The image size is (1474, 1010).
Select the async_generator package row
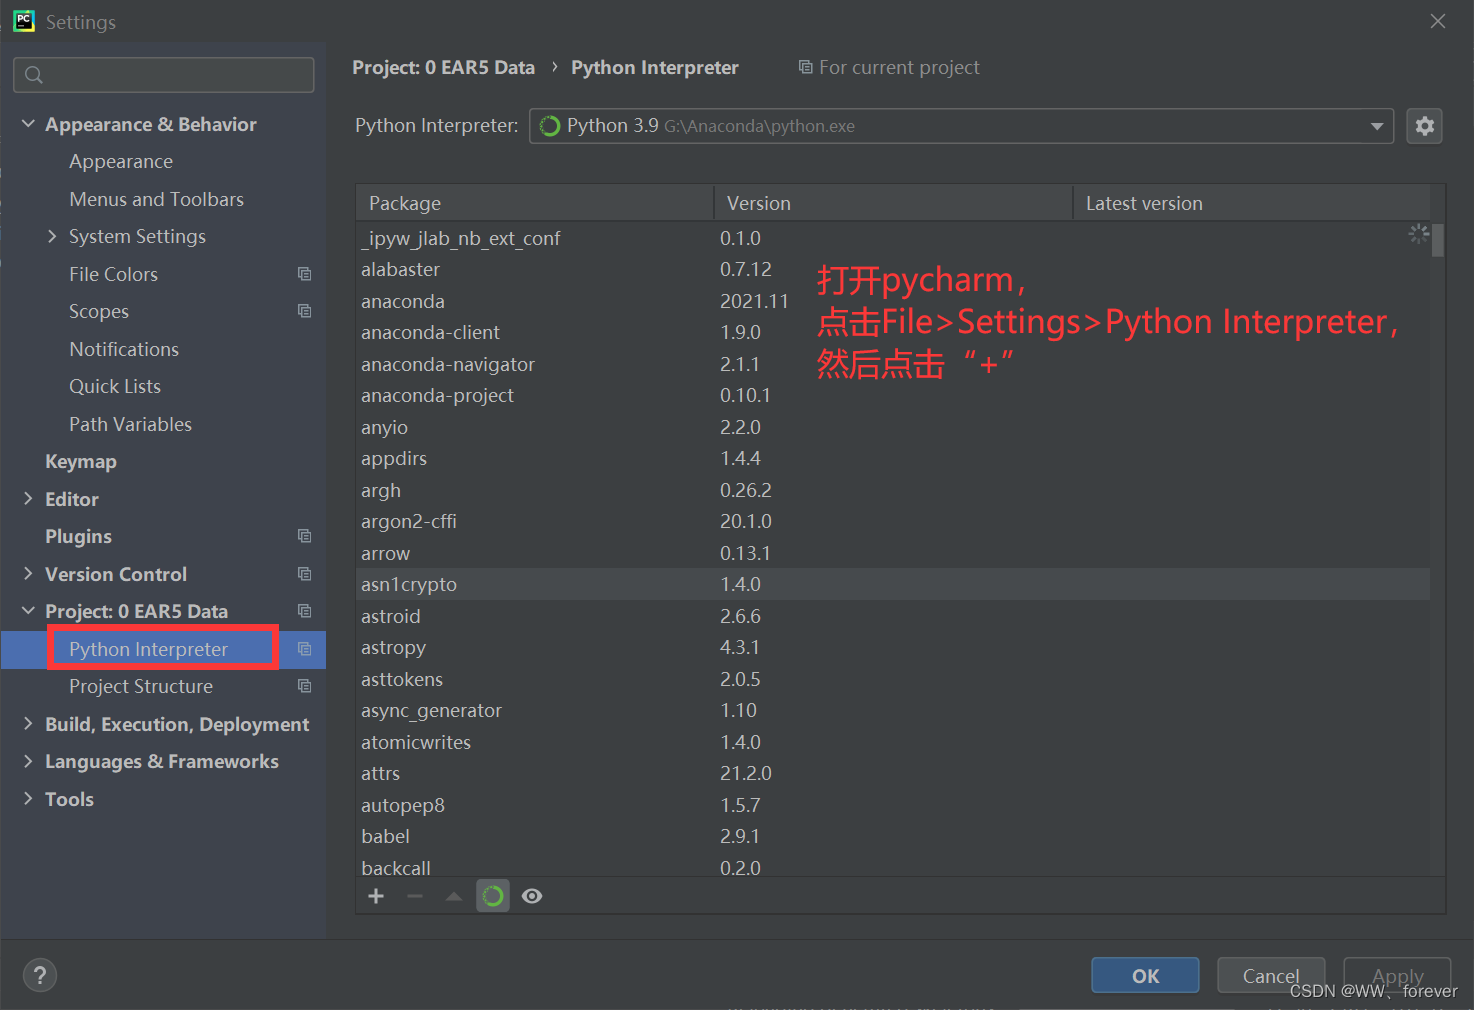[893, 710]
